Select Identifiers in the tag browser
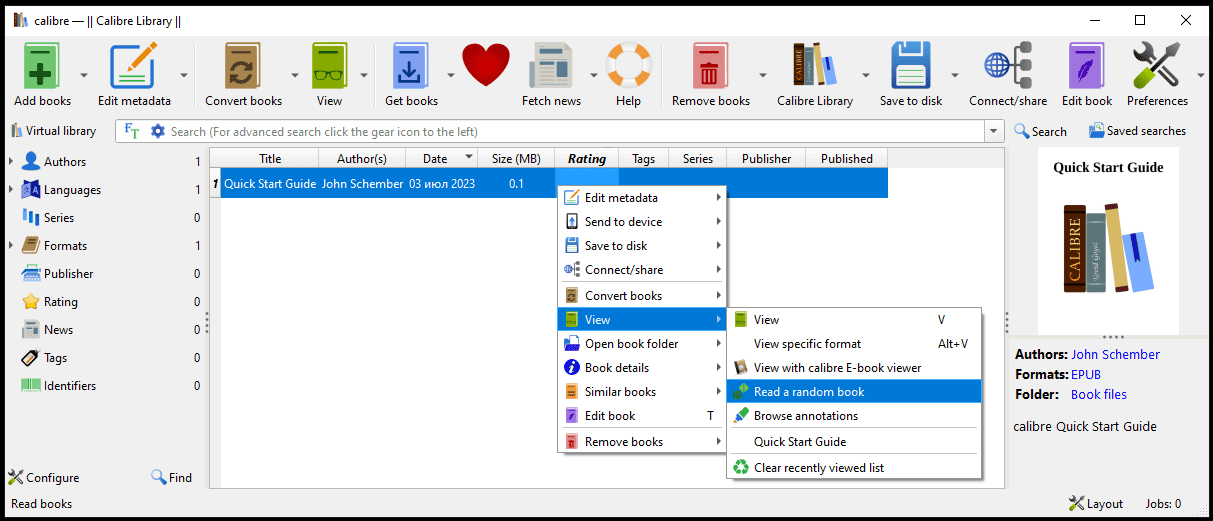The image size is (1213, 521). 70,385
